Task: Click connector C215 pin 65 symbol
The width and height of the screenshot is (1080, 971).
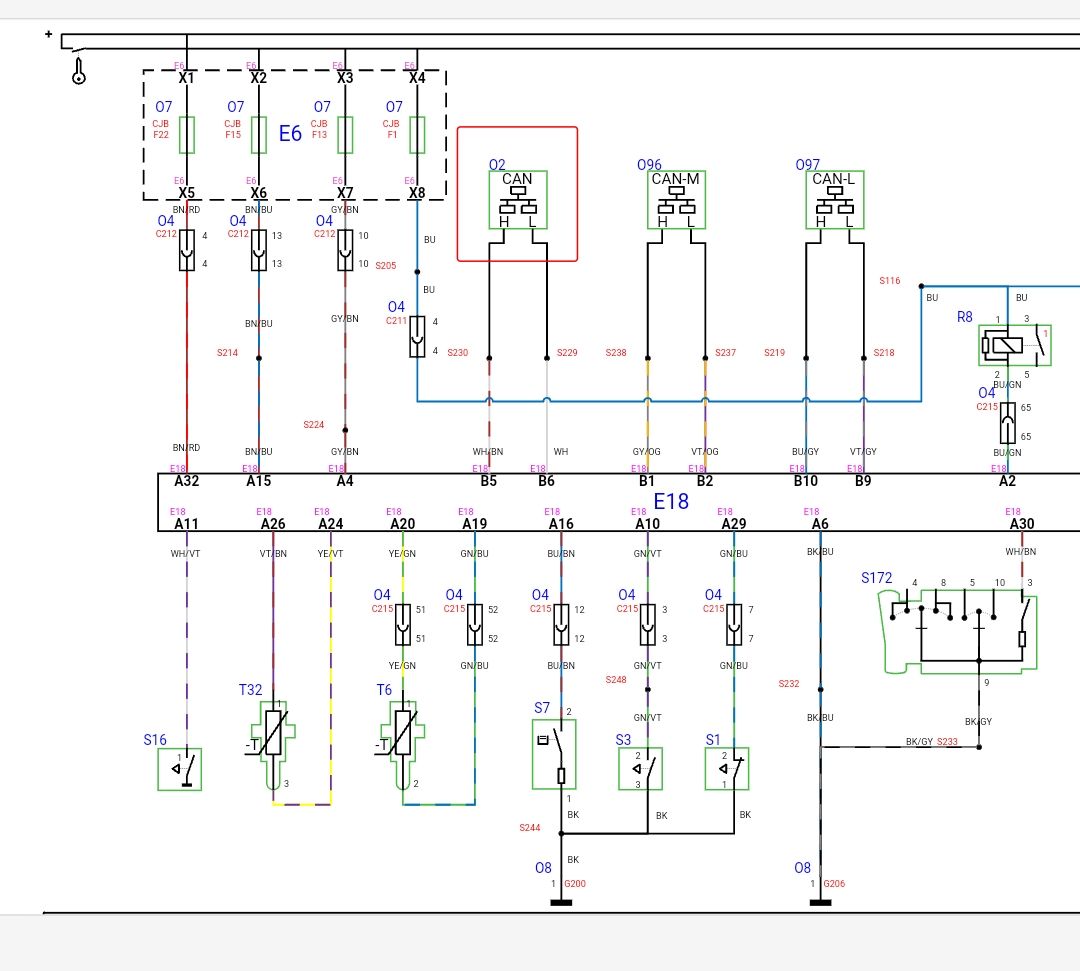Action: click(1008, 423)
